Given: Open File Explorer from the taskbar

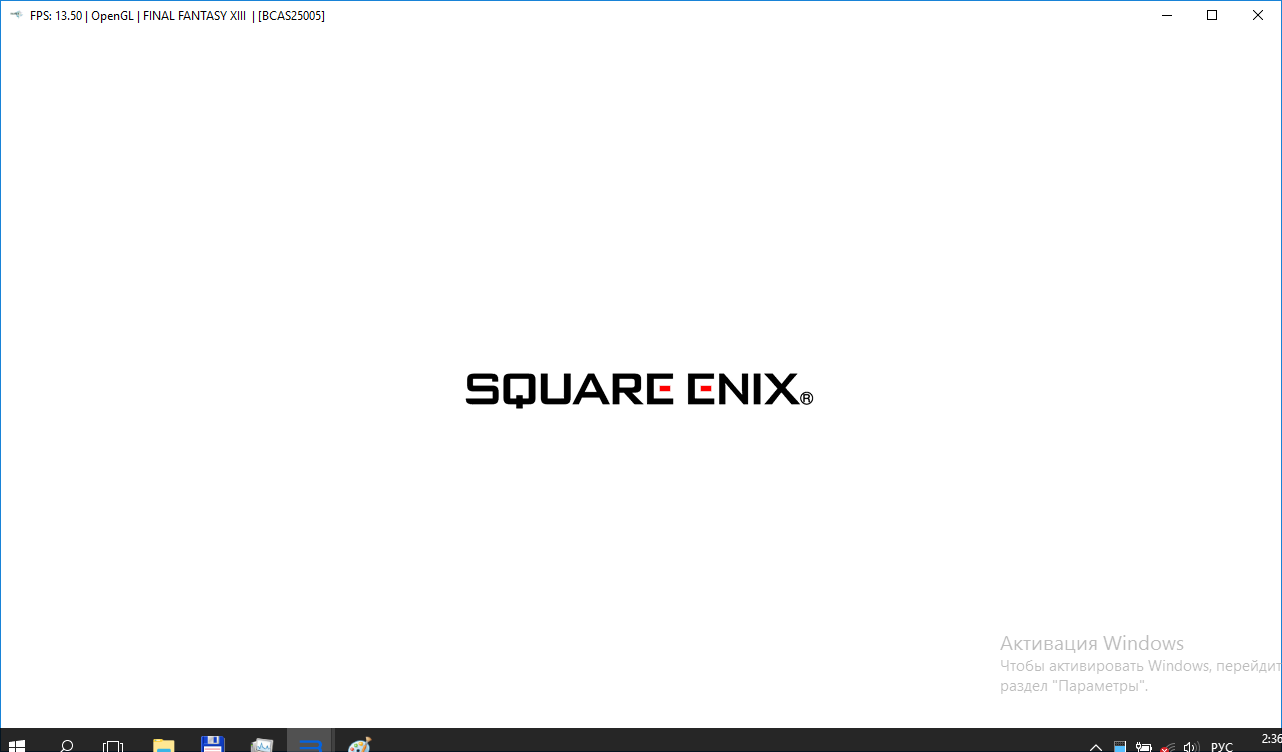Looking at the screenshot, I should pos(163,744).
